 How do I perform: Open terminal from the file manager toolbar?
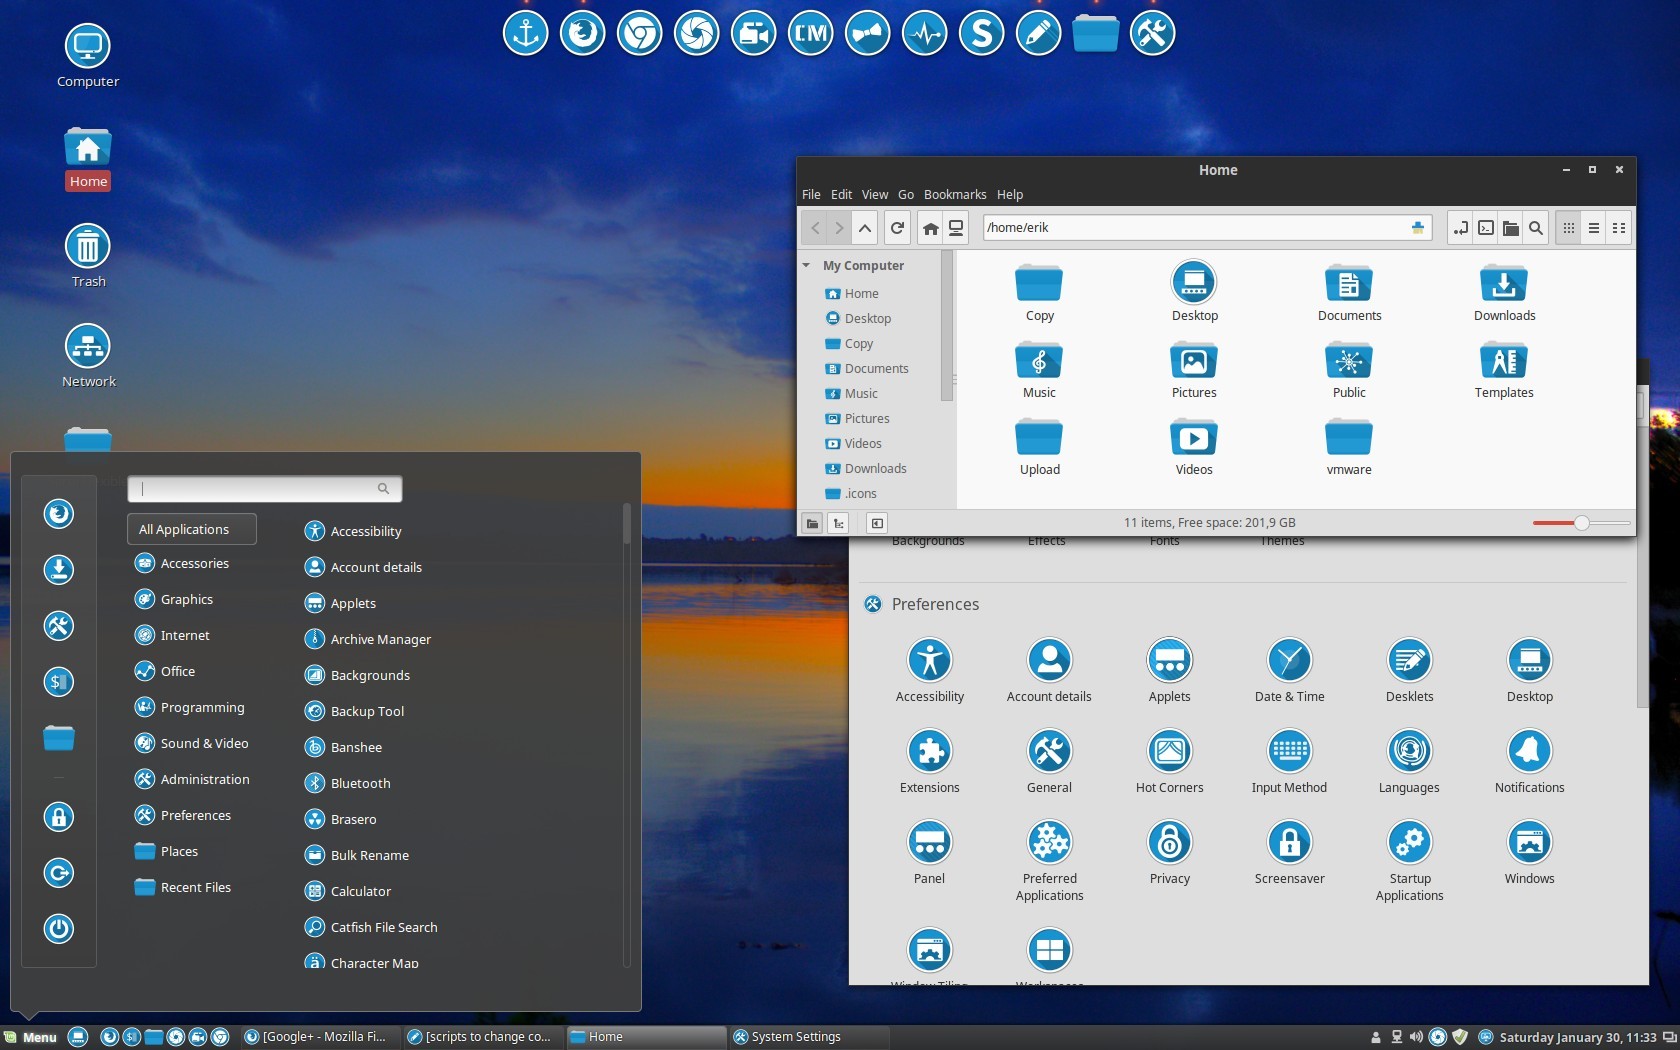point(1486,228)
